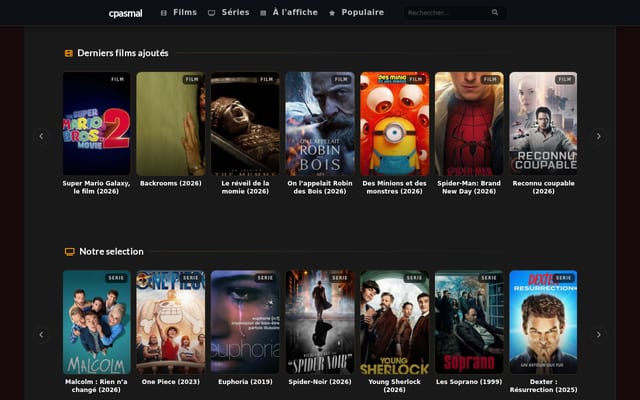640x400 pixels.
Task: Click the Derniers films ajoutés section icon
Action: (69, 53)
